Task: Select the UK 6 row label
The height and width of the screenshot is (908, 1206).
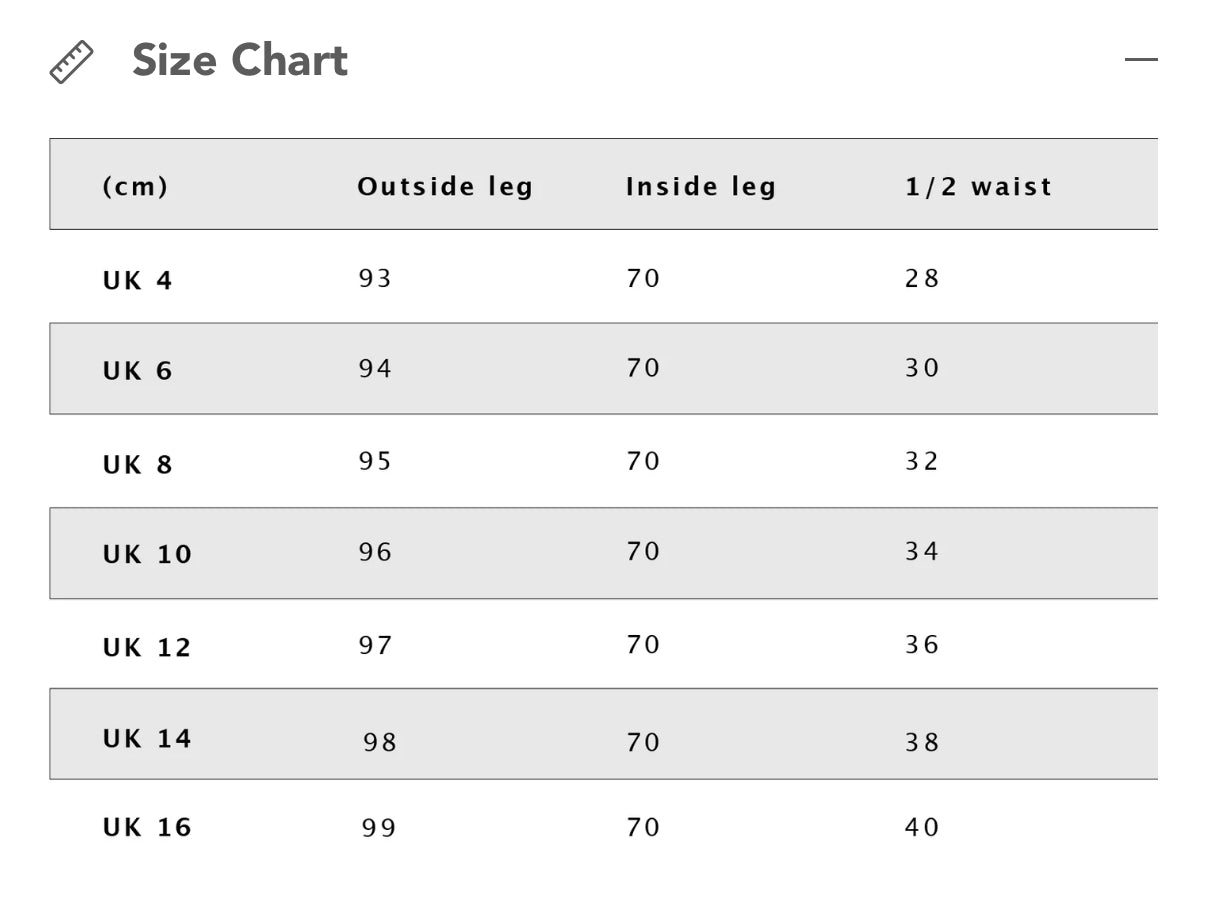Action: [138, 371]
